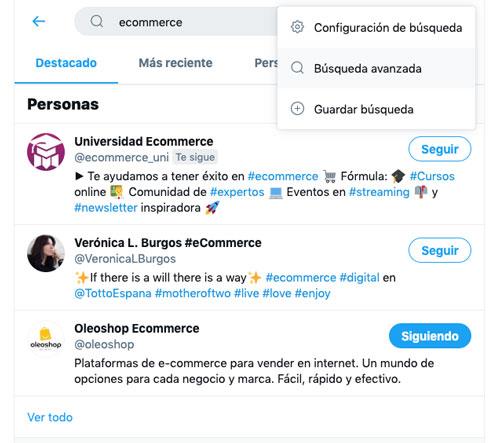500x443 pixels.
Task: Open the Oleoshop logo avatar
Action: (x=46, y=339)
